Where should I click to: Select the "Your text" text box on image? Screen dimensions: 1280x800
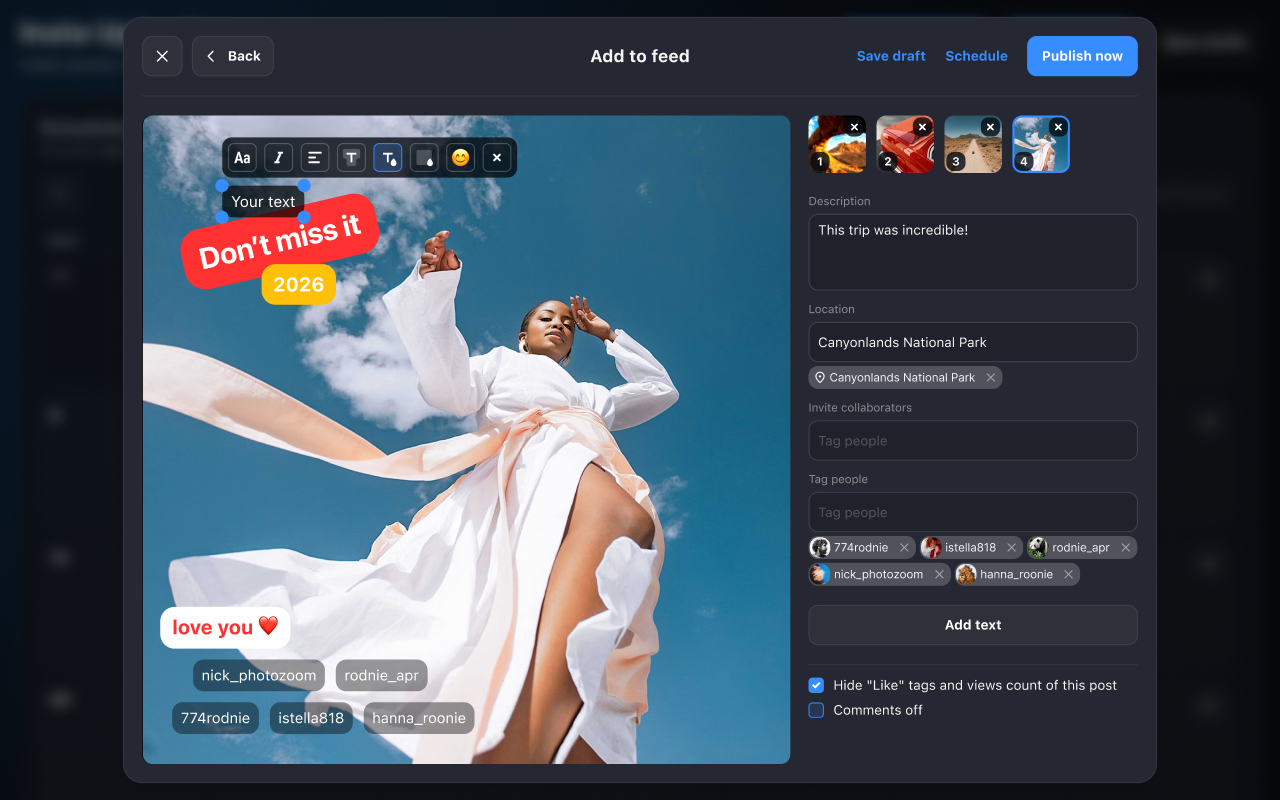point(263,201)
